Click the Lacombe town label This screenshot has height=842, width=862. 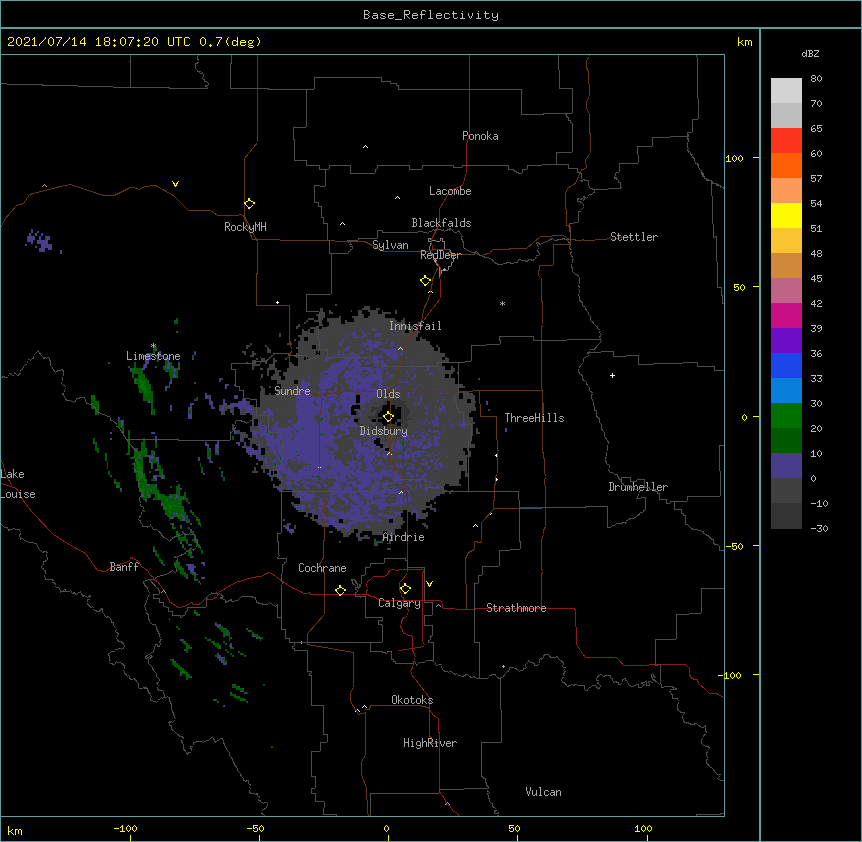click(x=450, y=191)
